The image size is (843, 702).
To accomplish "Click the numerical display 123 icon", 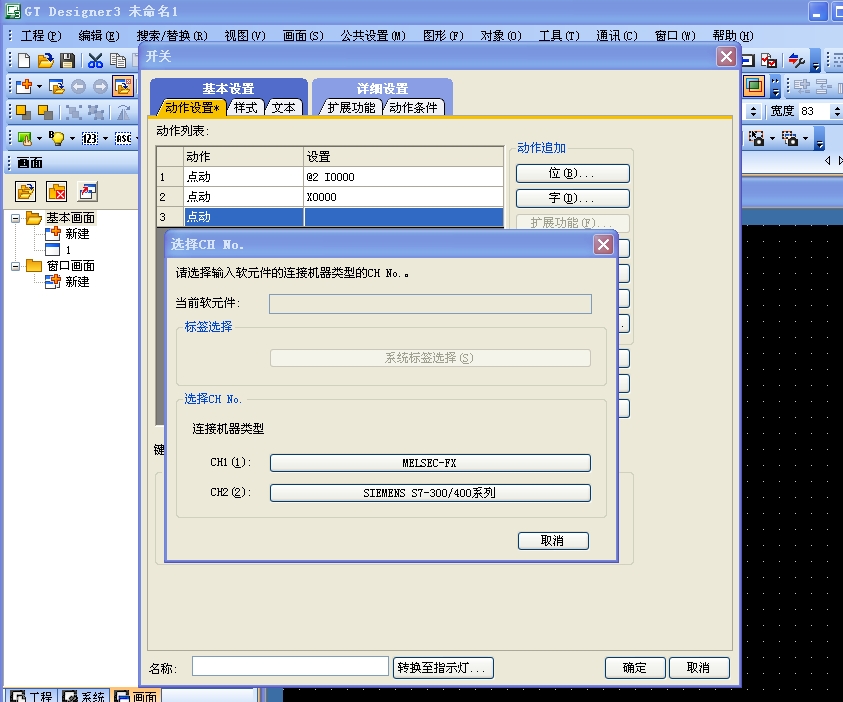I will coord(89,138).
